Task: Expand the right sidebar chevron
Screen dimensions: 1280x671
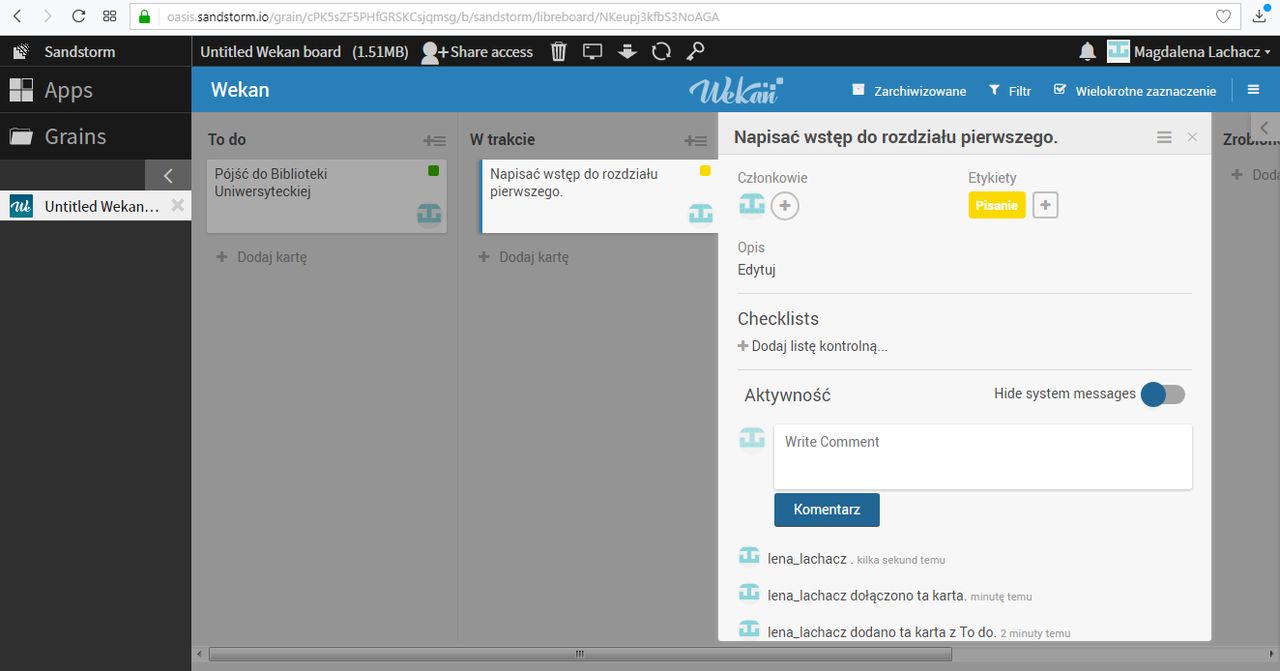Action: pyautogui.click(x=1264, y=127)
